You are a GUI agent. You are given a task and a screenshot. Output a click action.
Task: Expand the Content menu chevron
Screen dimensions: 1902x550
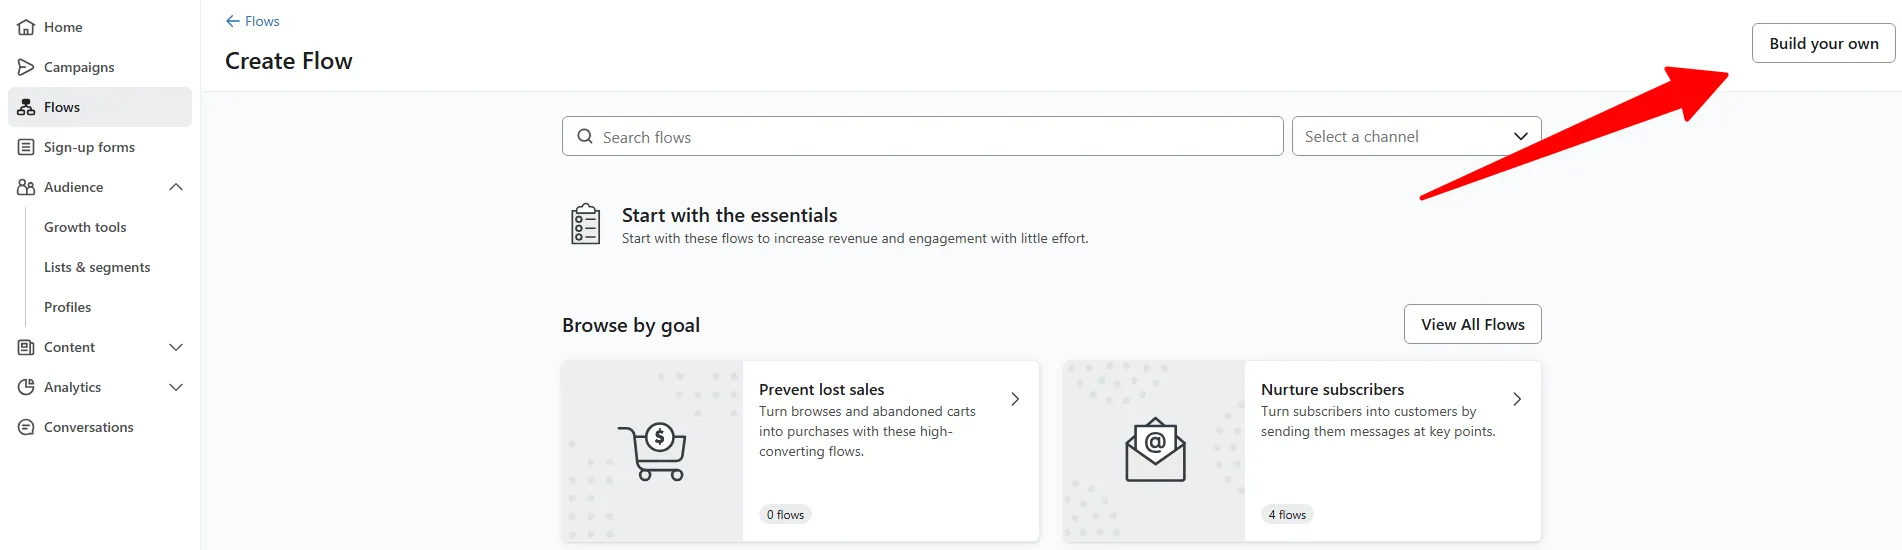pos(176,347)
